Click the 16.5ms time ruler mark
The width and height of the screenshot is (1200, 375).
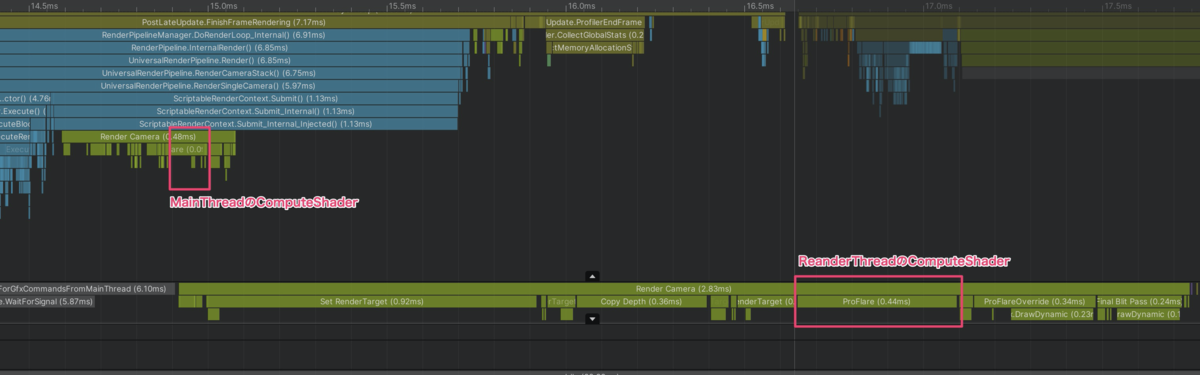(x=761, y=6)
